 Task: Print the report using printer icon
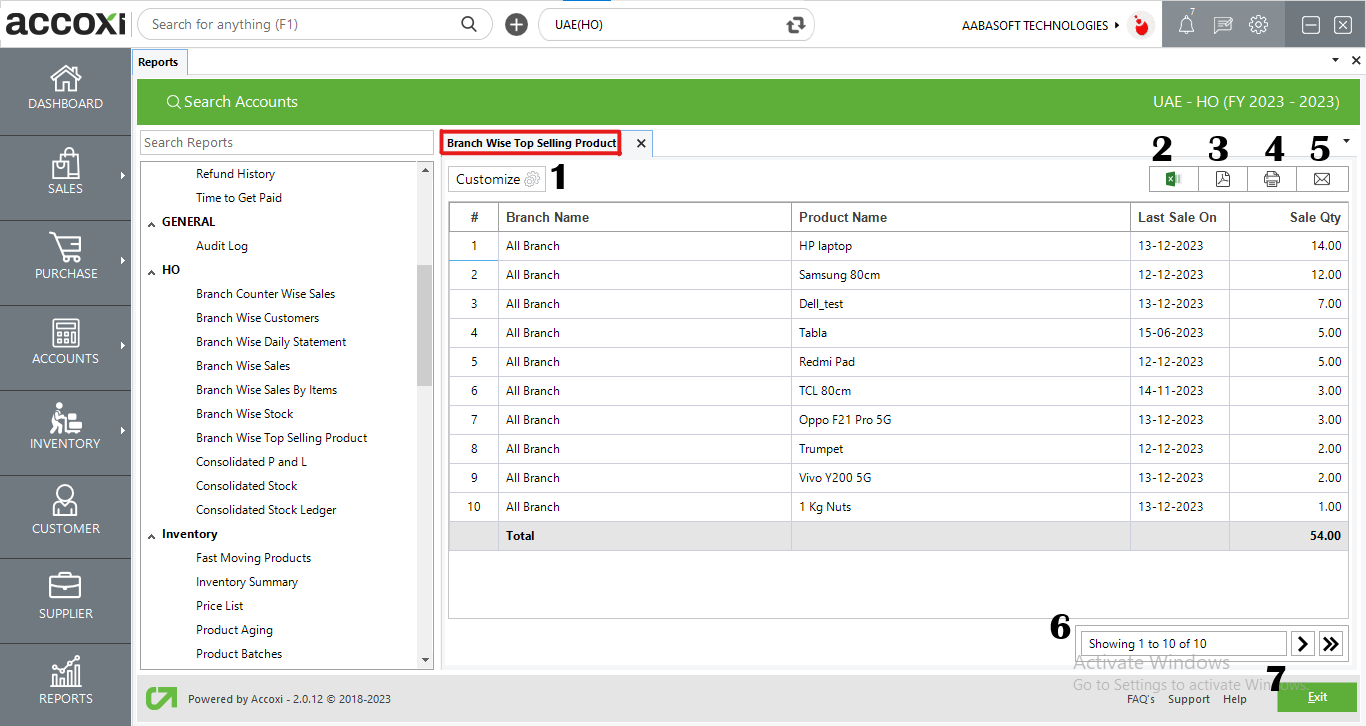click(1271, 179)
